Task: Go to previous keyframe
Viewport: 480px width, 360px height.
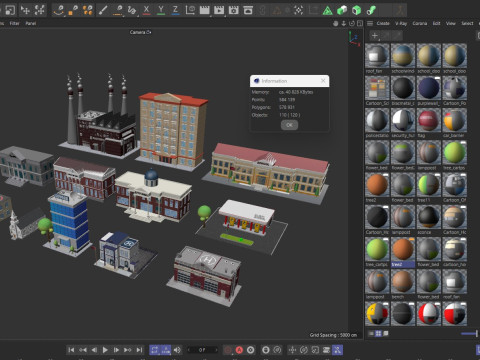Action: tap(82, 350)
